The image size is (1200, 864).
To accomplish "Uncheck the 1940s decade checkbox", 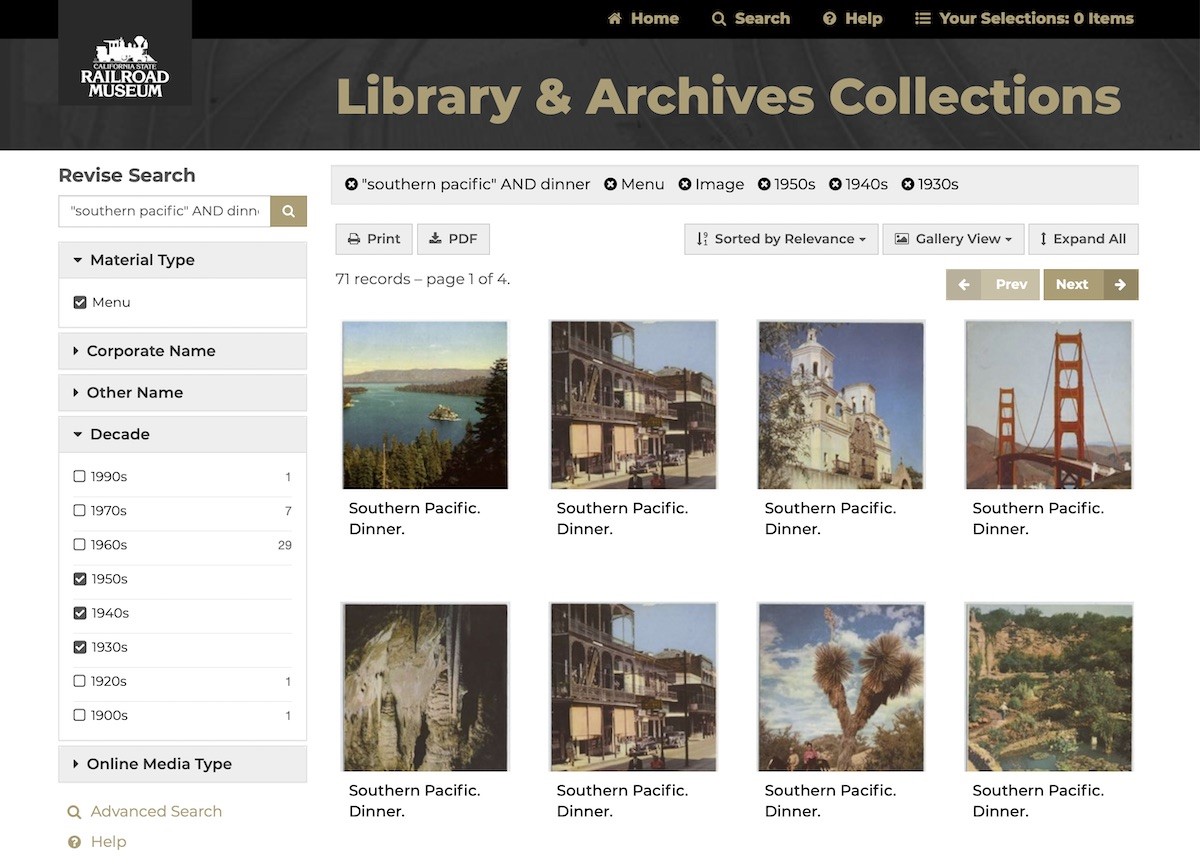I will coord(80,613).
